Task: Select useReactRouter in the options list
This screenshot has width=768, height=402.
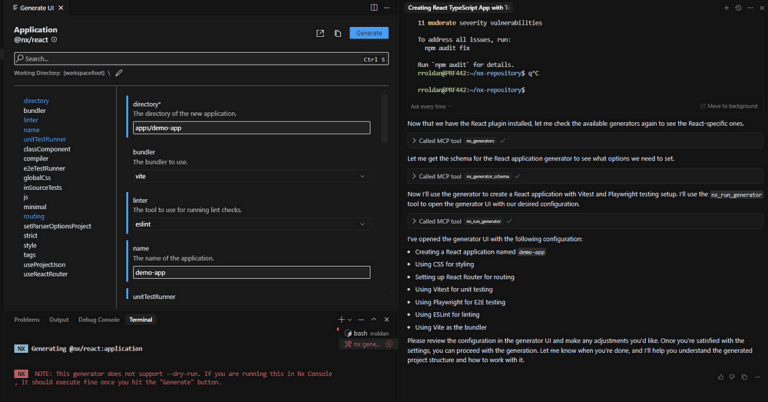Action: 46,274
